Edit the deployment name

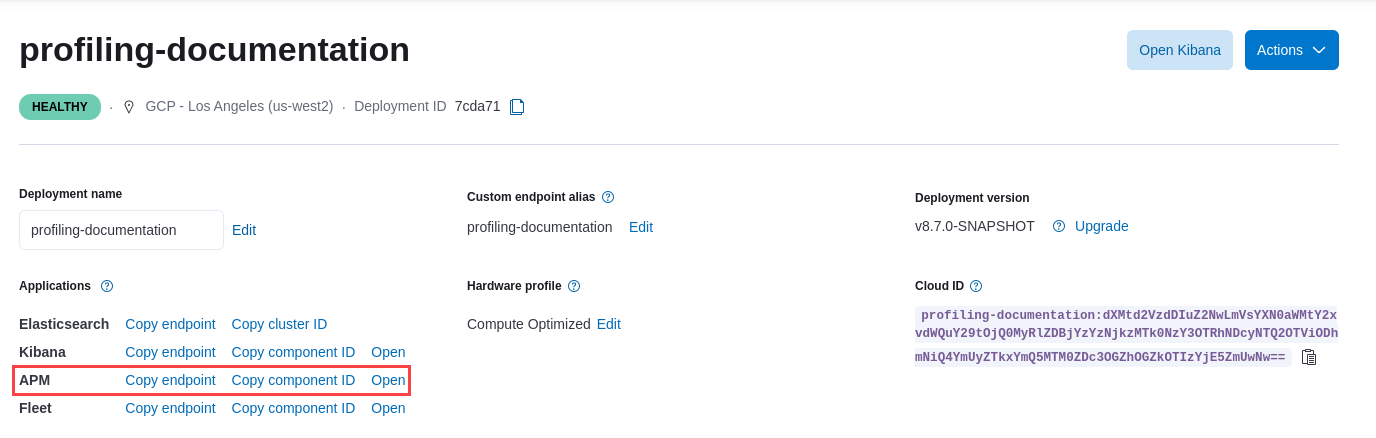click(244, 230)
